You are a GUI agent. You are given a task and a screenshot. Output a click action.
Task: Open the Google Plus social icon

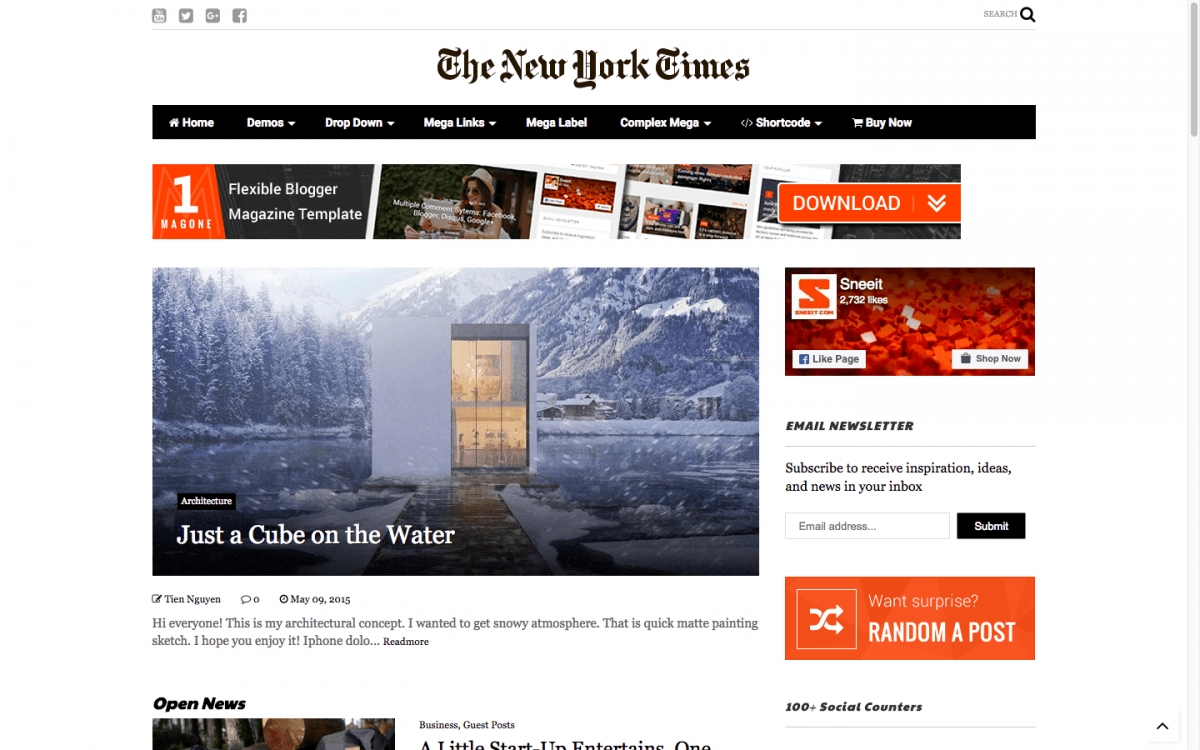[213, 15]
